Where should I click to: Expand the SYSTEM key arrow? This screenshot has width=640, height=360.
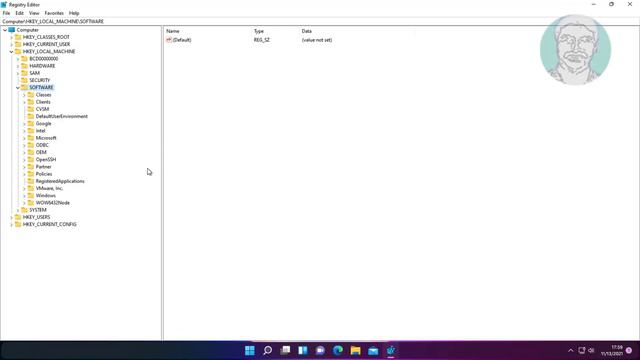pos(18,210)
